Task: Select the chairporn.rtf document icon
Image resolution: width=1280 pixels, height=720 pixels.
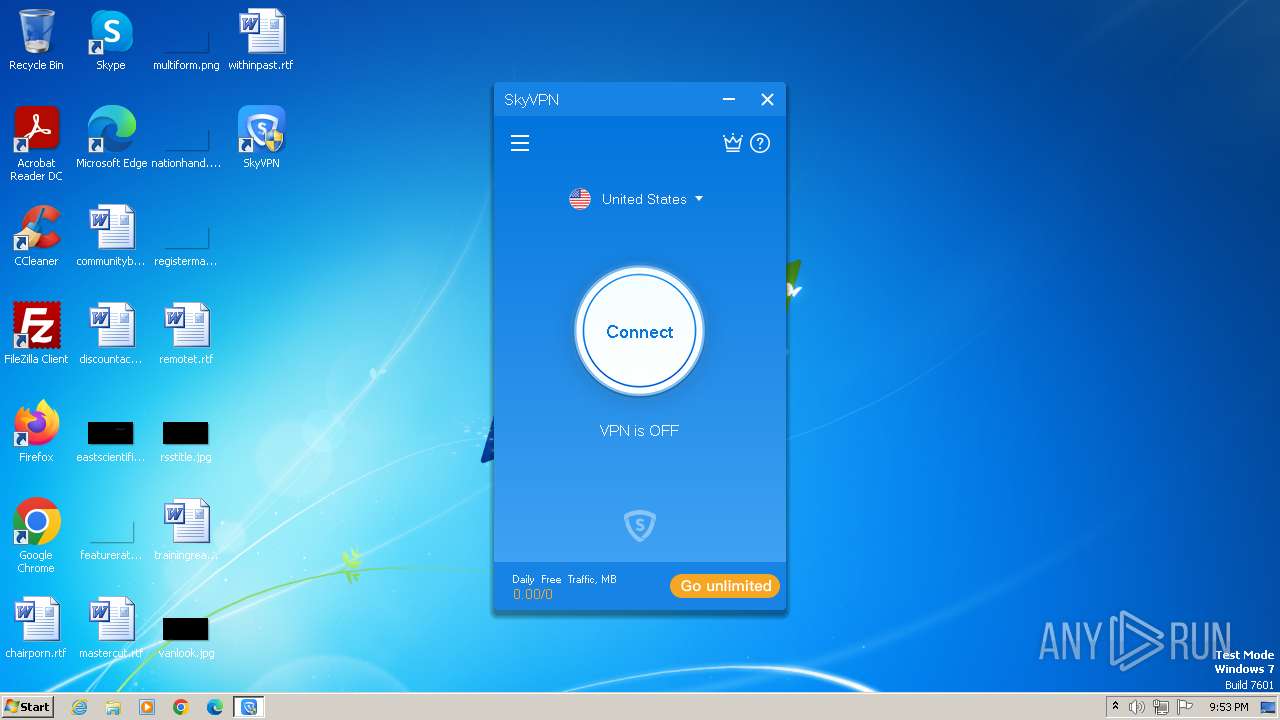Action: click(36, 628)
